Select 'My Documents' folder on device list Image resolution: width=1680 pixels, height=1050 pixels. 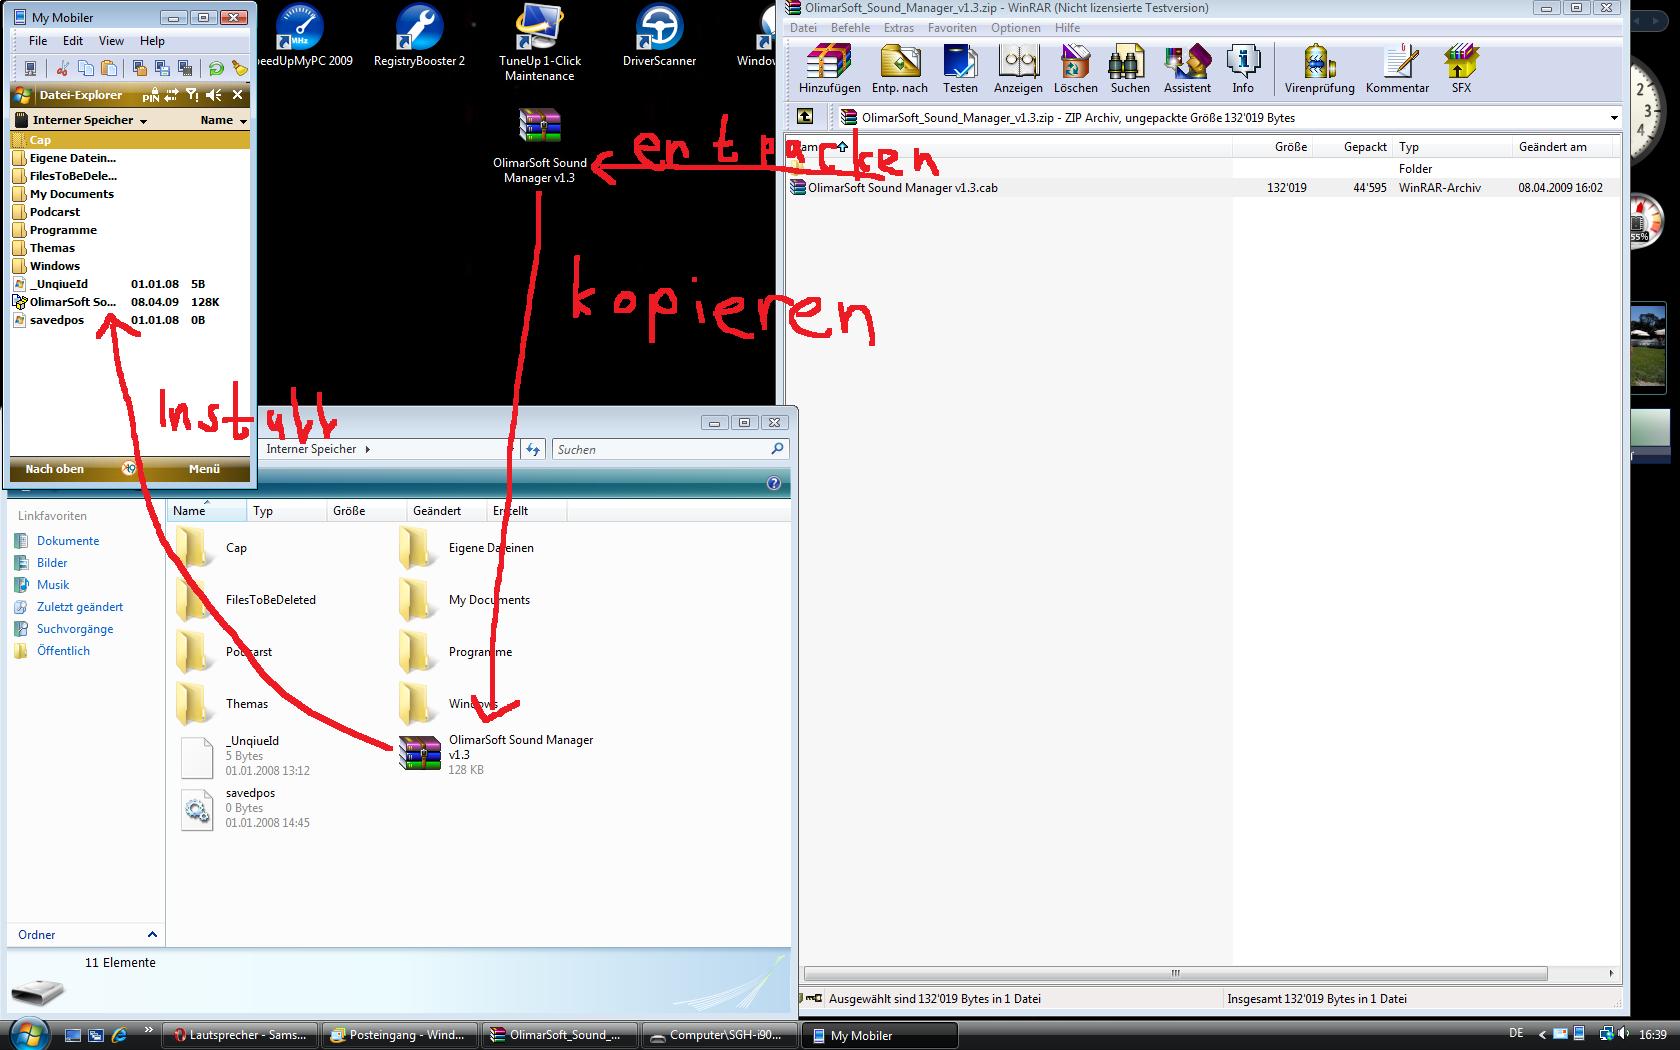pos(72,194)
